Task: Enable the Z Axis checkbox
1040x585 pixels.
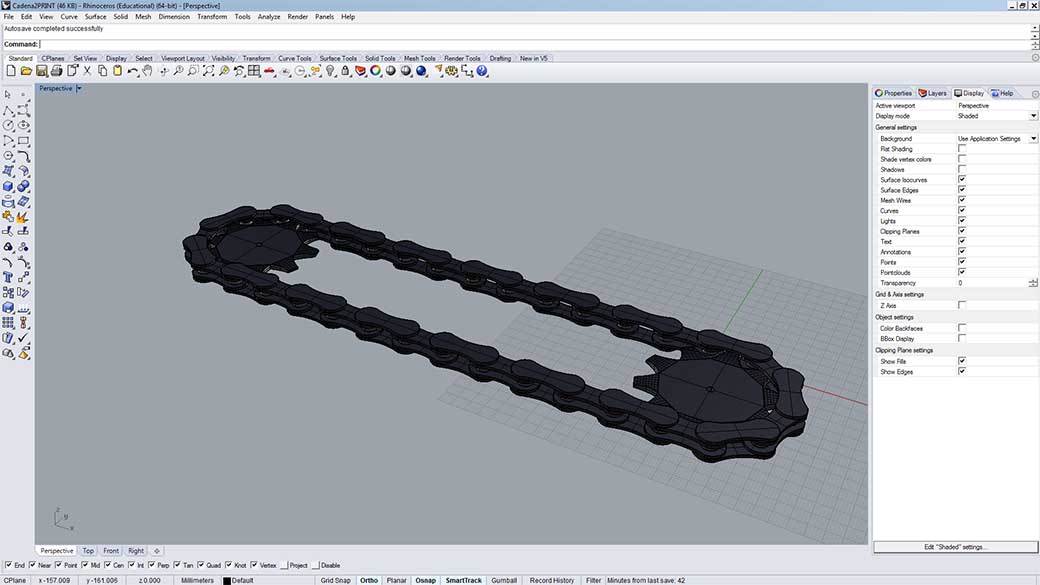Action: pos(962,305)
